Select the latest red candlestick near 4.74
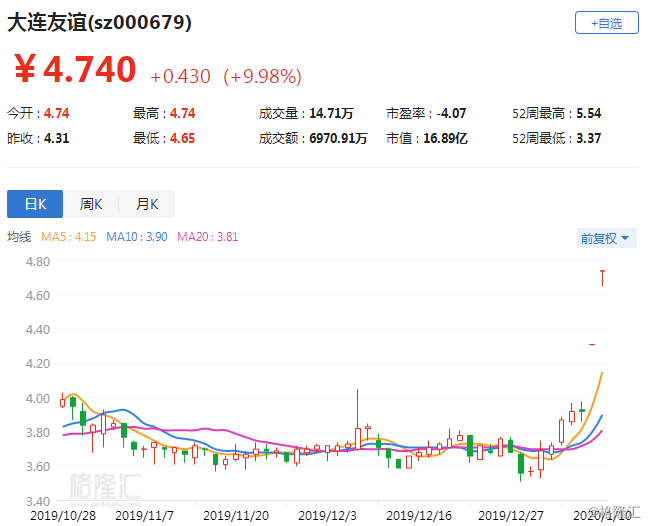 [x=603, y=278]
